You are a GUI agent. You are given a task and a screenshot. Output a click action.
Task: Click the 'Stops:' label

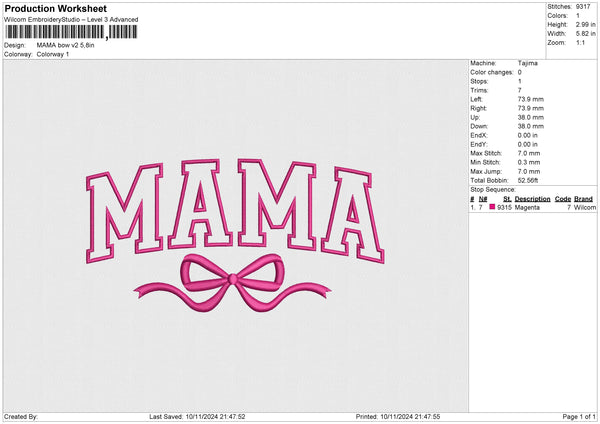479,81
